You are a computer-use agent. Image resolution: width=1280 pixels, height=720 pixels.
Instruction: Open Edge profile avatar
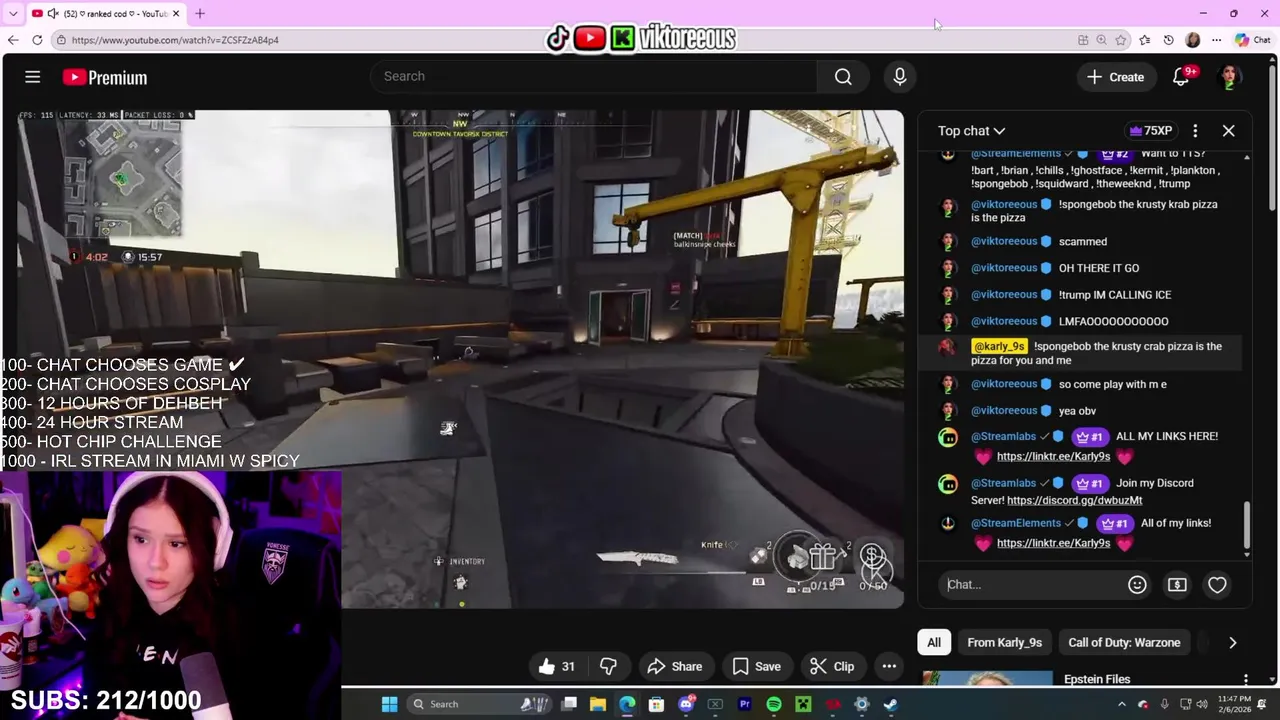(x=1193, y=40)
